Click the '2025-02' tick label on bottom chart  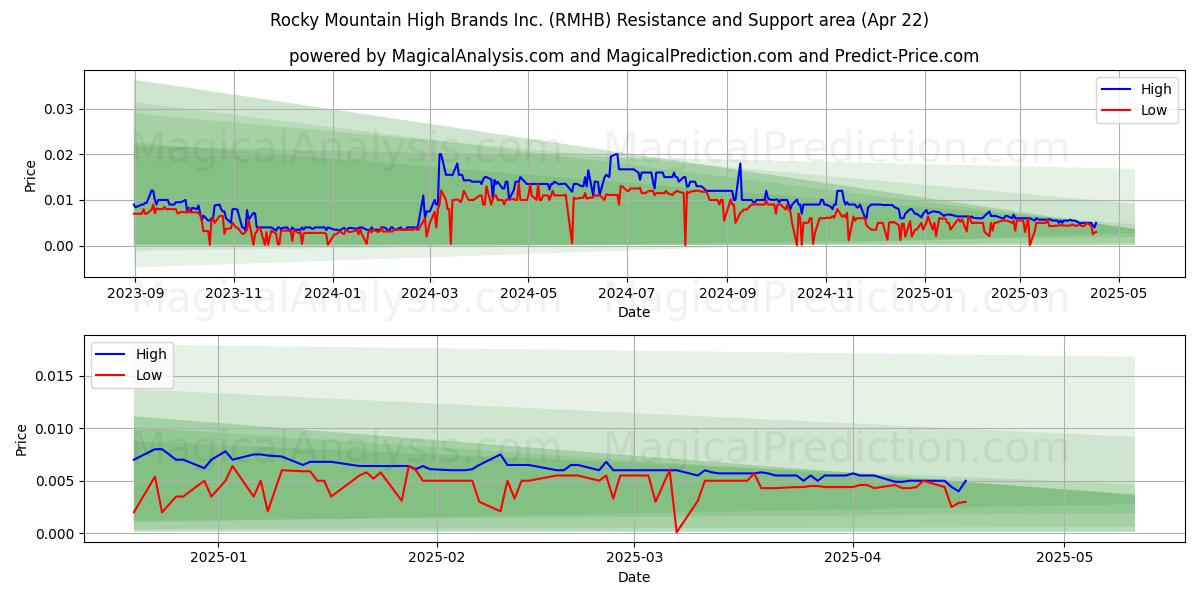coord(438,559)
